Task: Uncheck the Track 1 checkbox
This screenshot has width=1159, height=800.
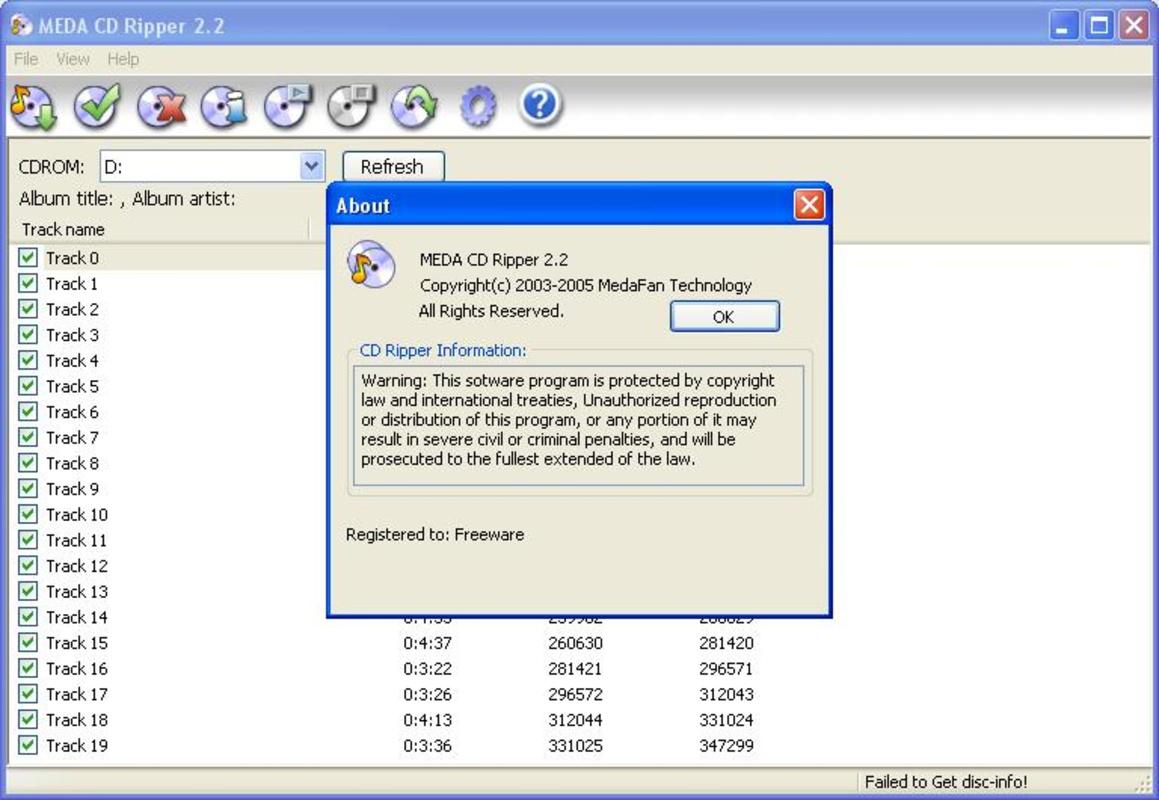Action: [x=28, y=283]
